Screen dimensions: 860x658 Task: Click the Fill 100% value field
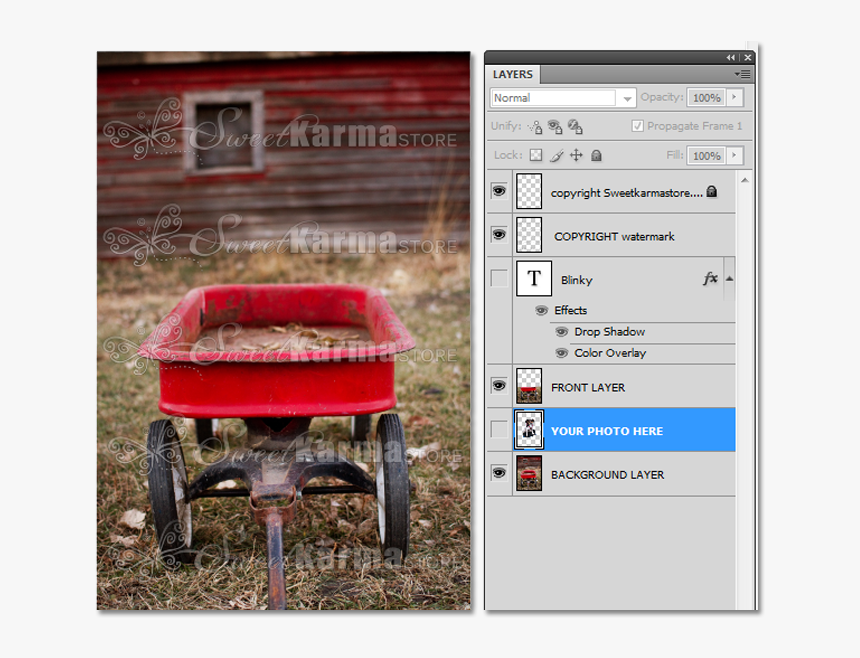point(706,156)
